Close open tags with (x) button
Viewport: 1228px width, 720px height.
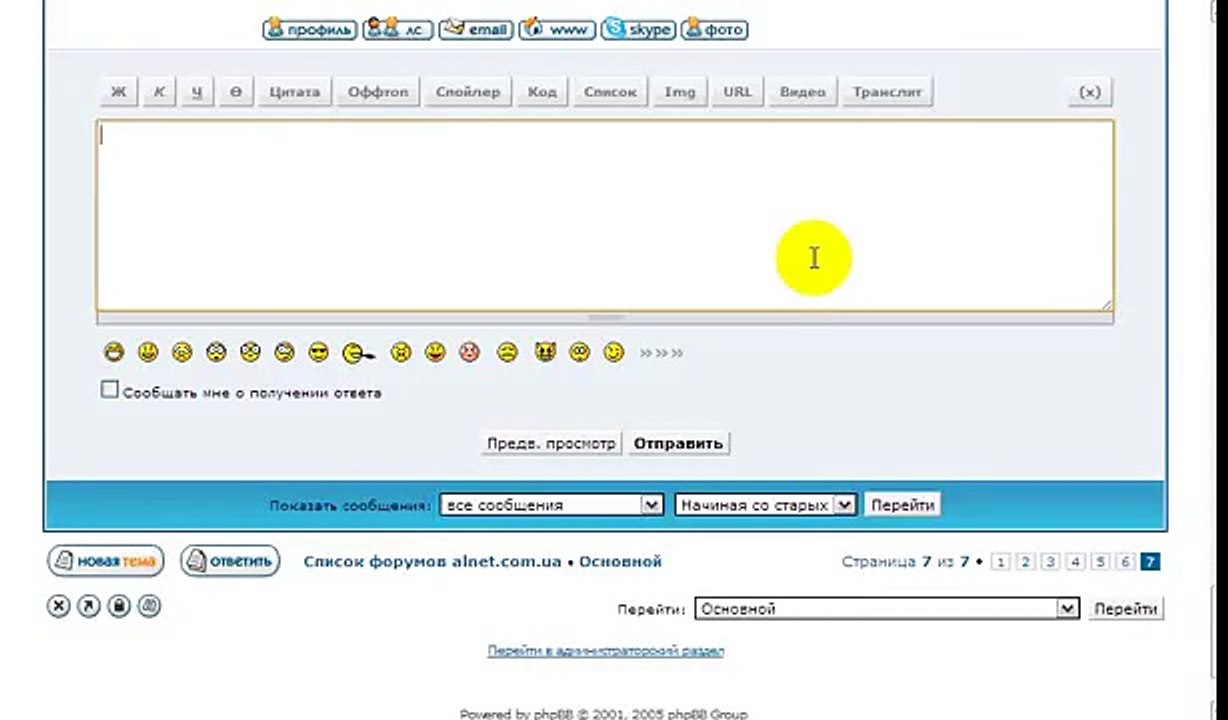[x=1090, y=92]
